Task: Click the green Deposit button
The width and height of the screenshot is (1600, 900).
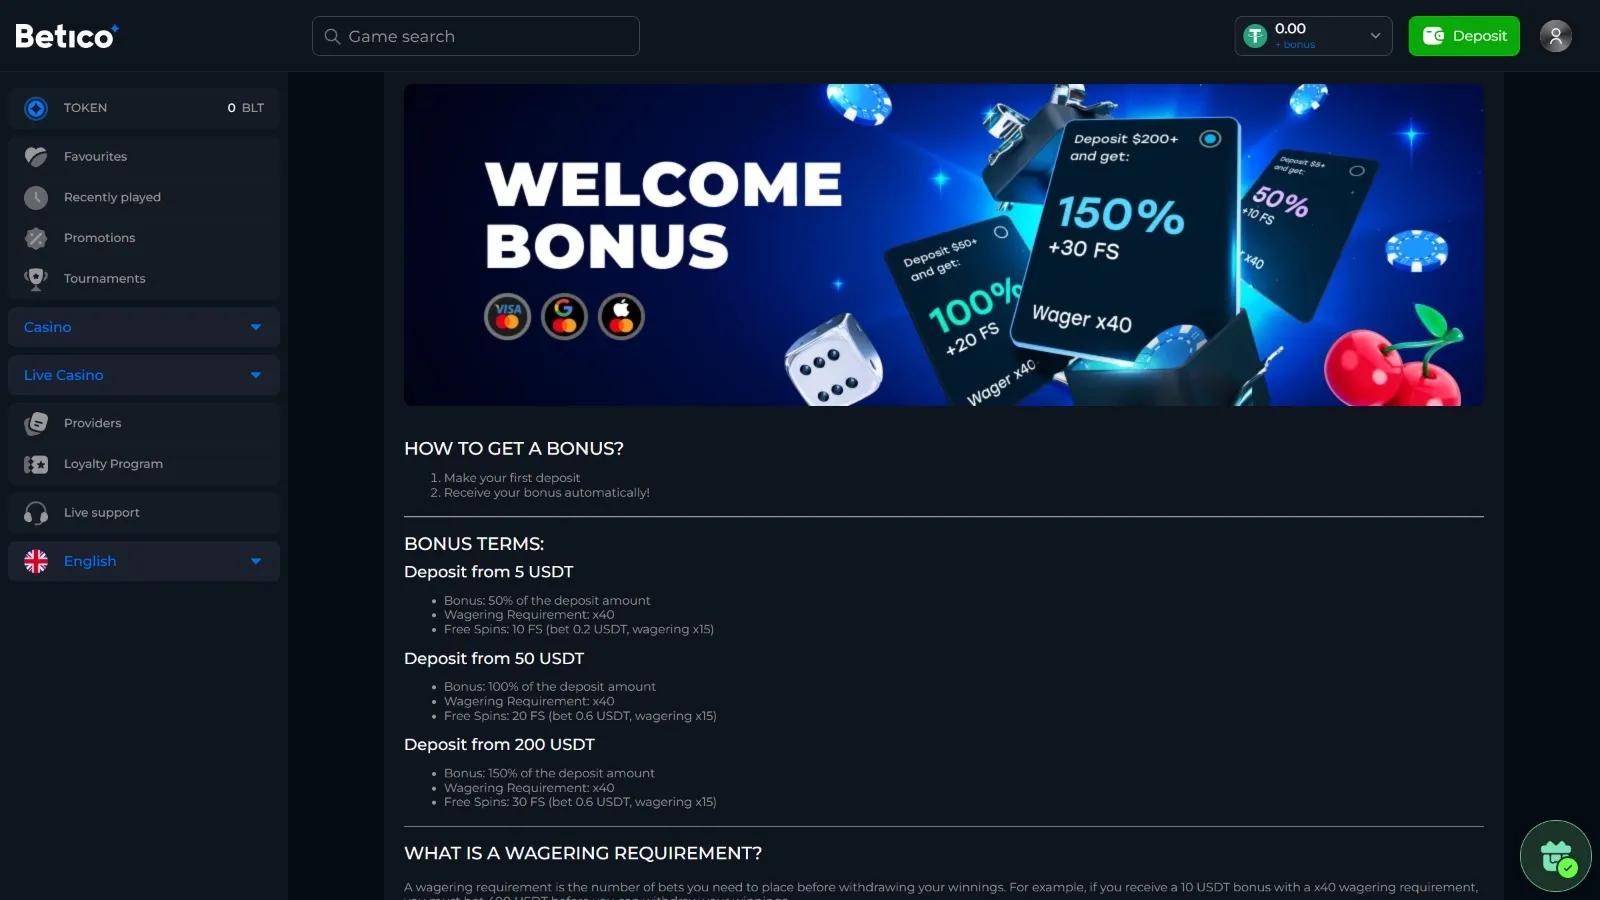Action: tap(1464, 36)
